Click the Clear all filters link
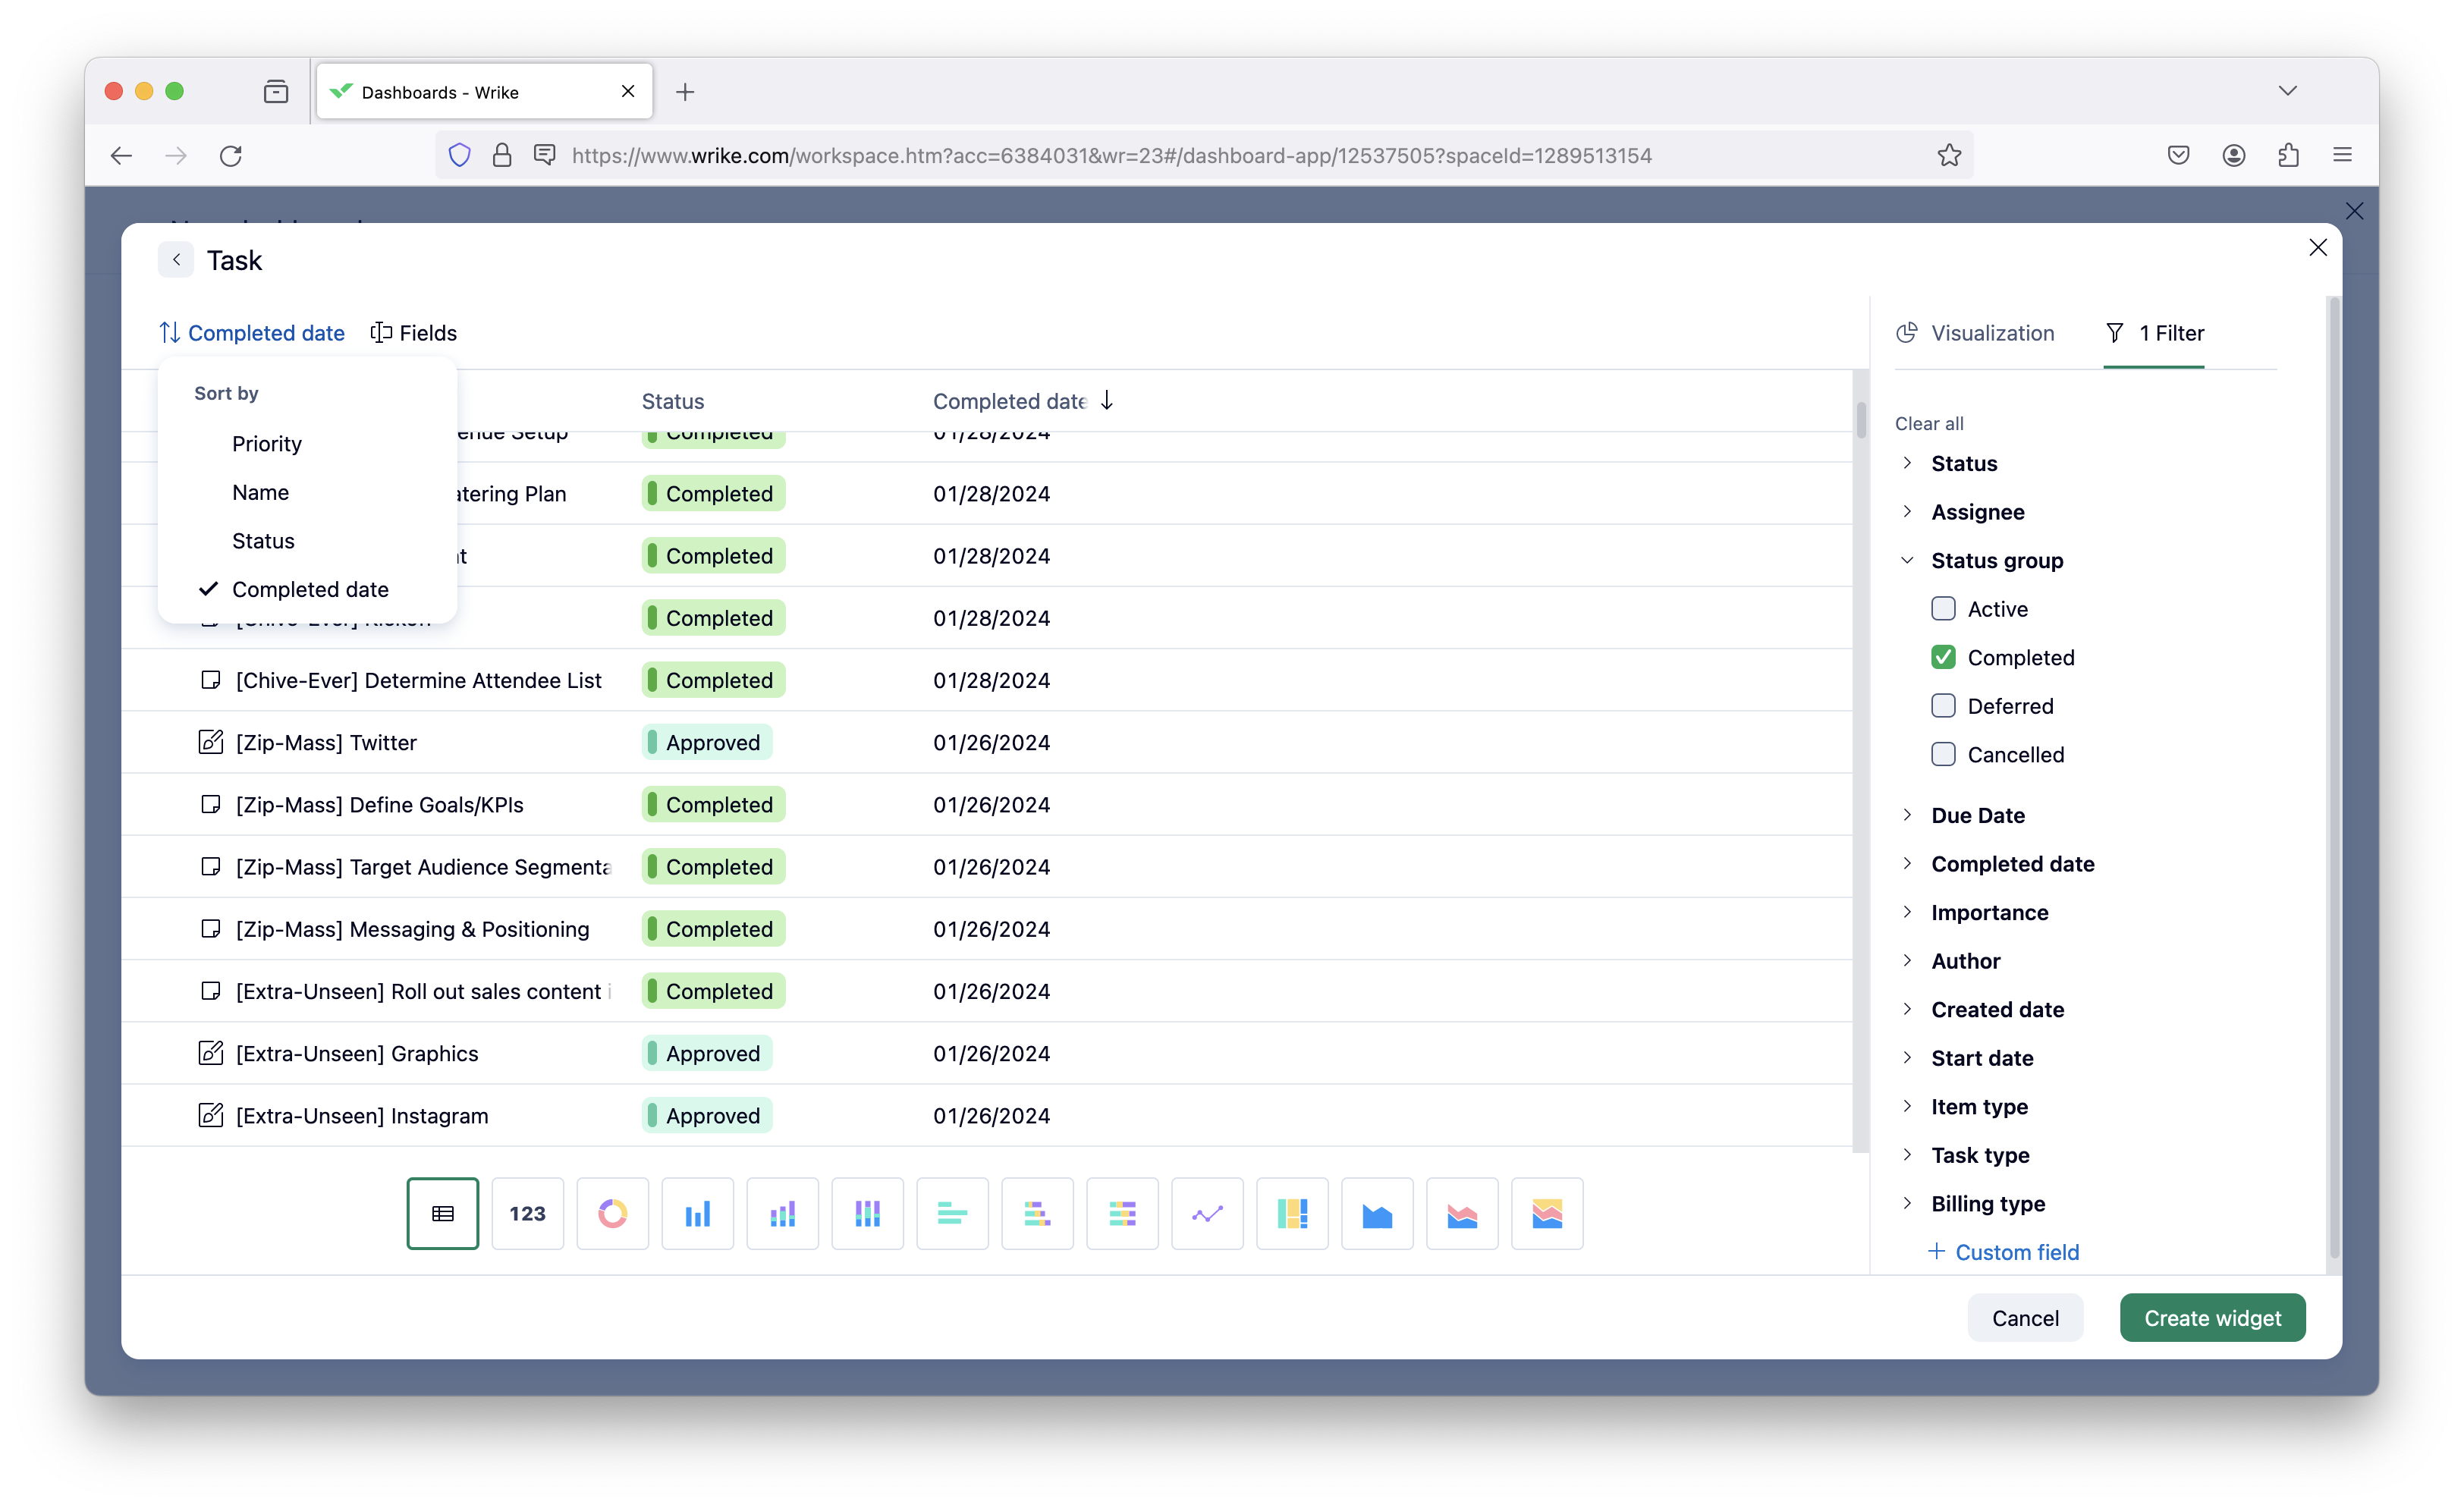The height and width of the screenshot is (1508, 2464). tap(1929, 423)
